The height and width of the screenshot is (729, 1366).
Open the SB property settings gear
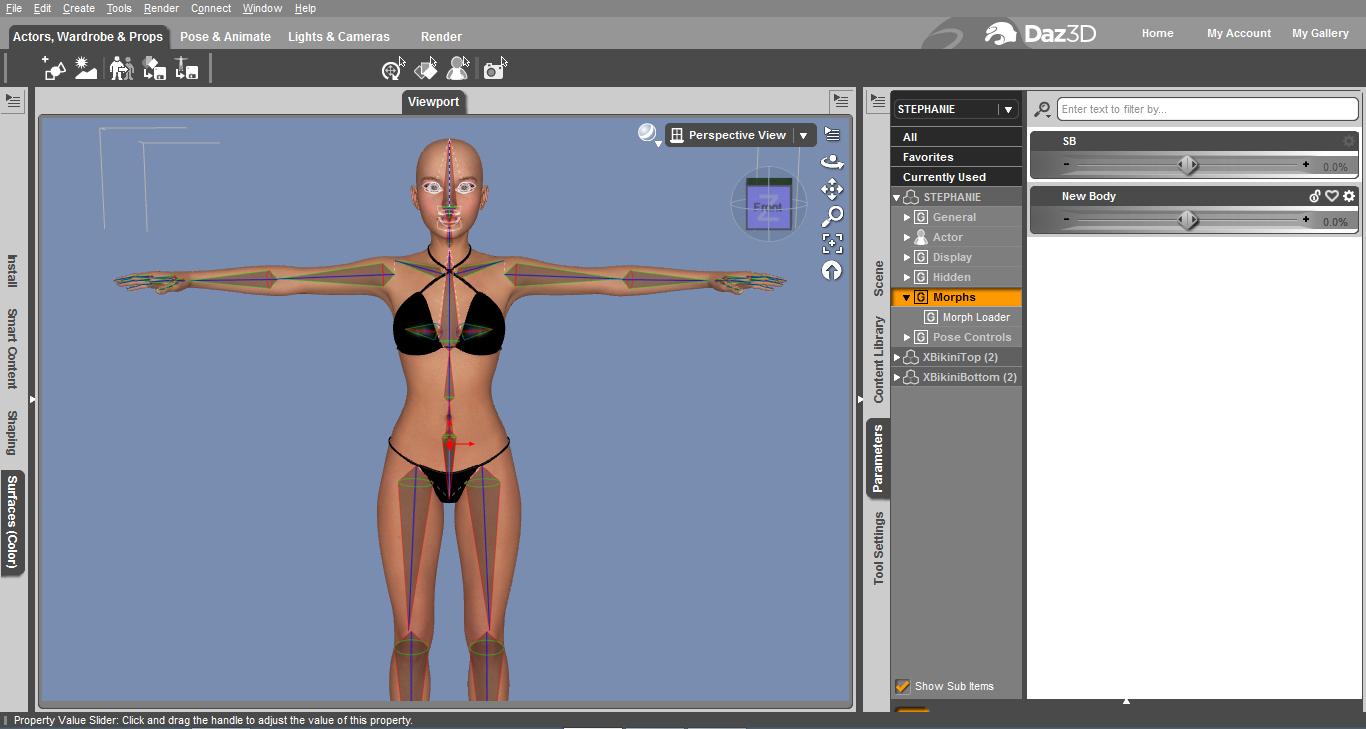[x=1349, y=141]
